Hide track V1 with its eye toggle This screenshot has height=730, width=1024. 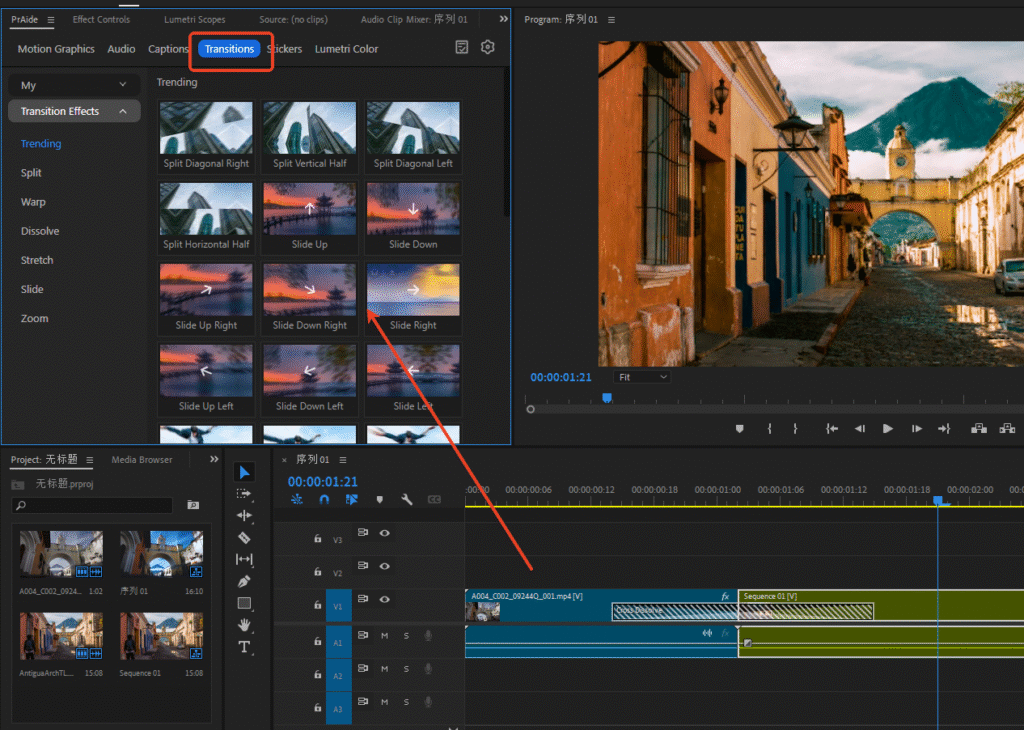pyautogui.click(x=384, y=601)
